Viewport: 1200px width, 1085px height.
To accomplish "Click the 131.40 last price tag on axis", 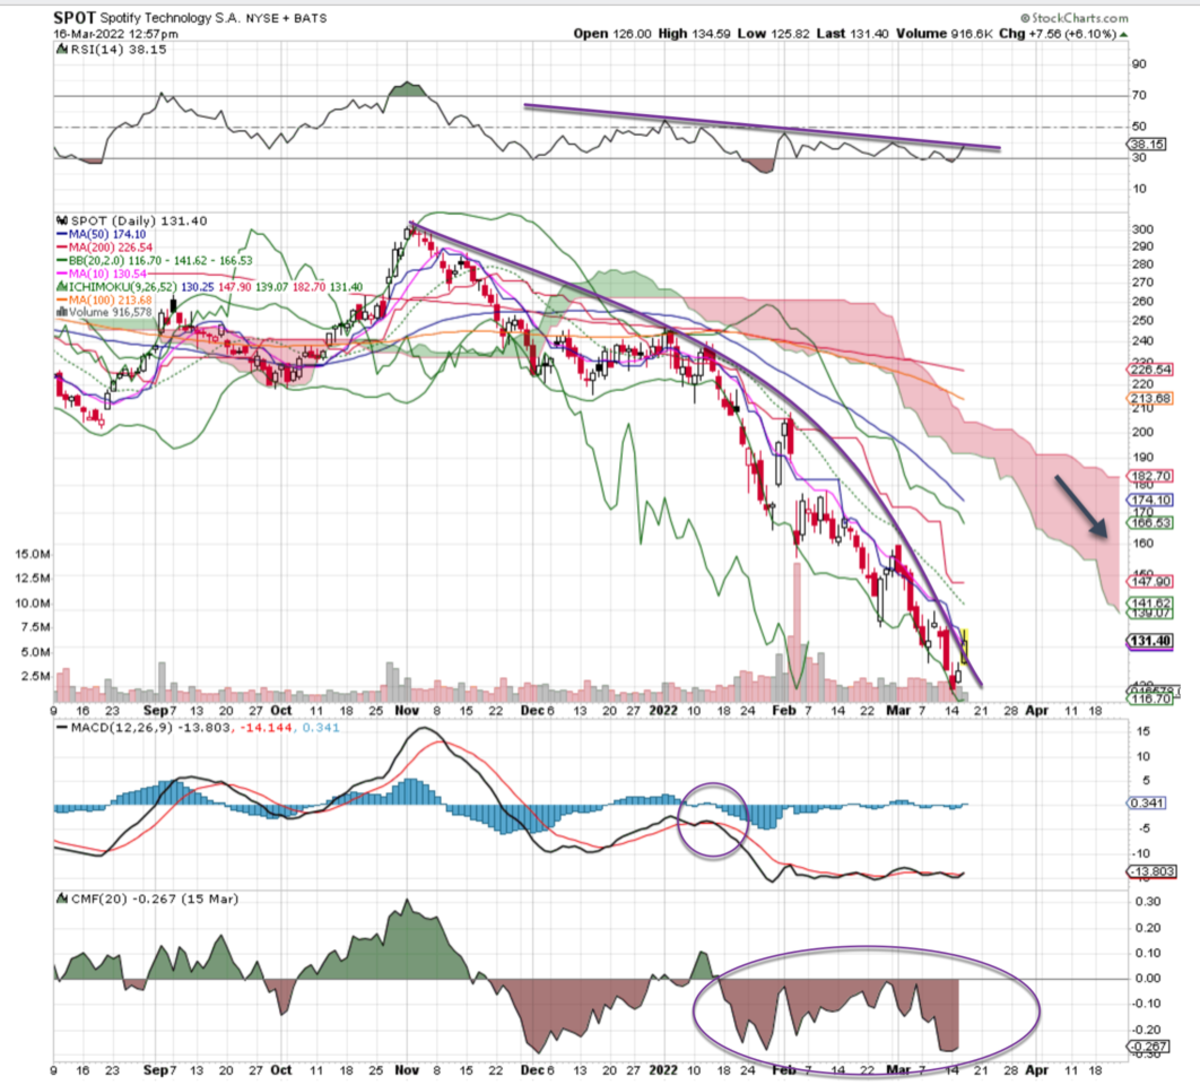I will pos(1150,641).
